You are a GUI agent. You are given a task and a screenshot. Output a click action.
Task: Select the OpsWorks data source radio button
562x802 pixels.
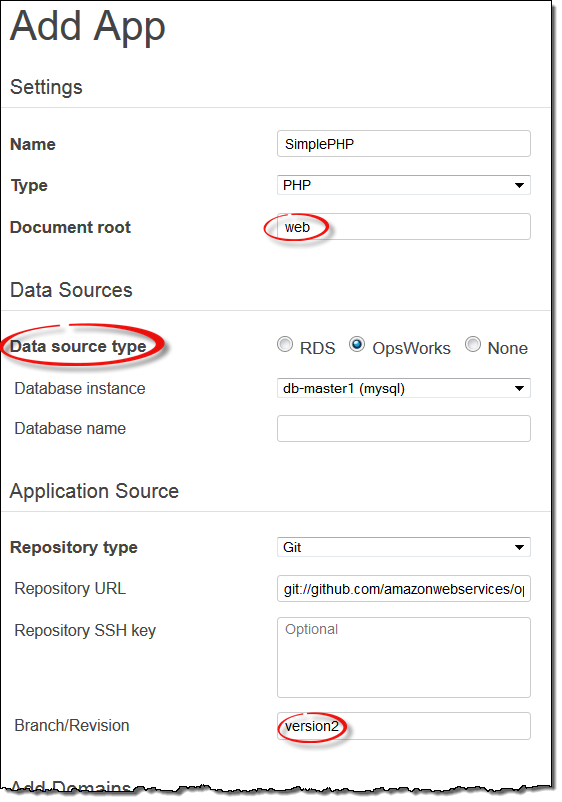click(x=357, y=344)
